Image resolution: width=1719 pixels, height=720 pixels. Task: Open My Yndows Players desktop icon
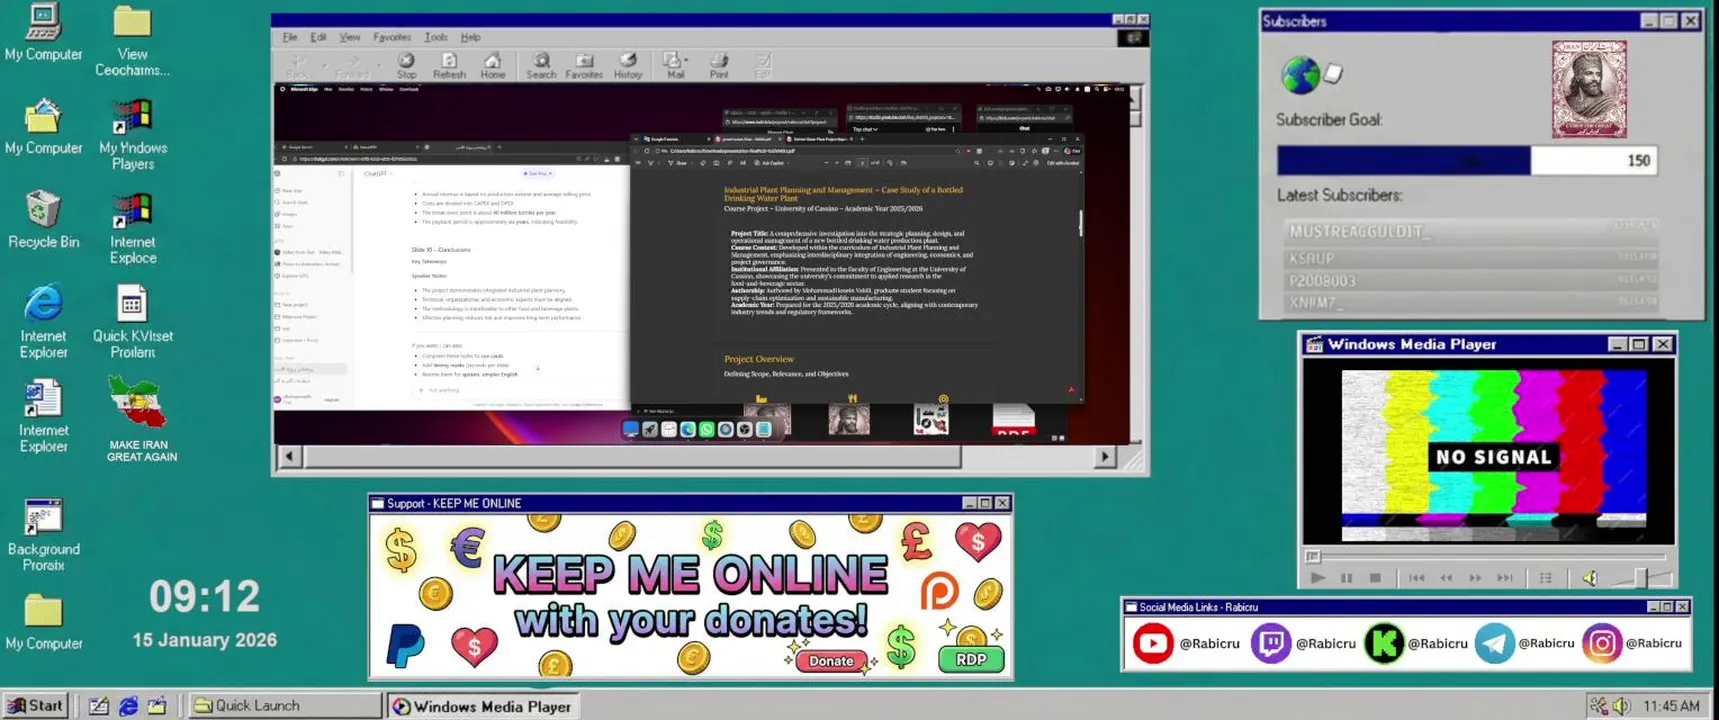[133, 134]
